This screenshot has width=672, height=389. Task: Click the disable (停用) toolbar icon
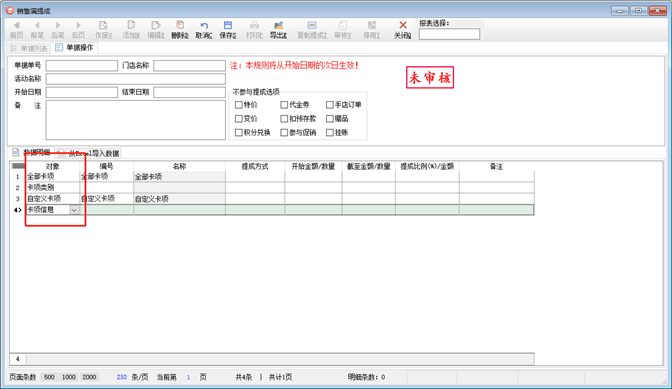click(x=372, y=26)
